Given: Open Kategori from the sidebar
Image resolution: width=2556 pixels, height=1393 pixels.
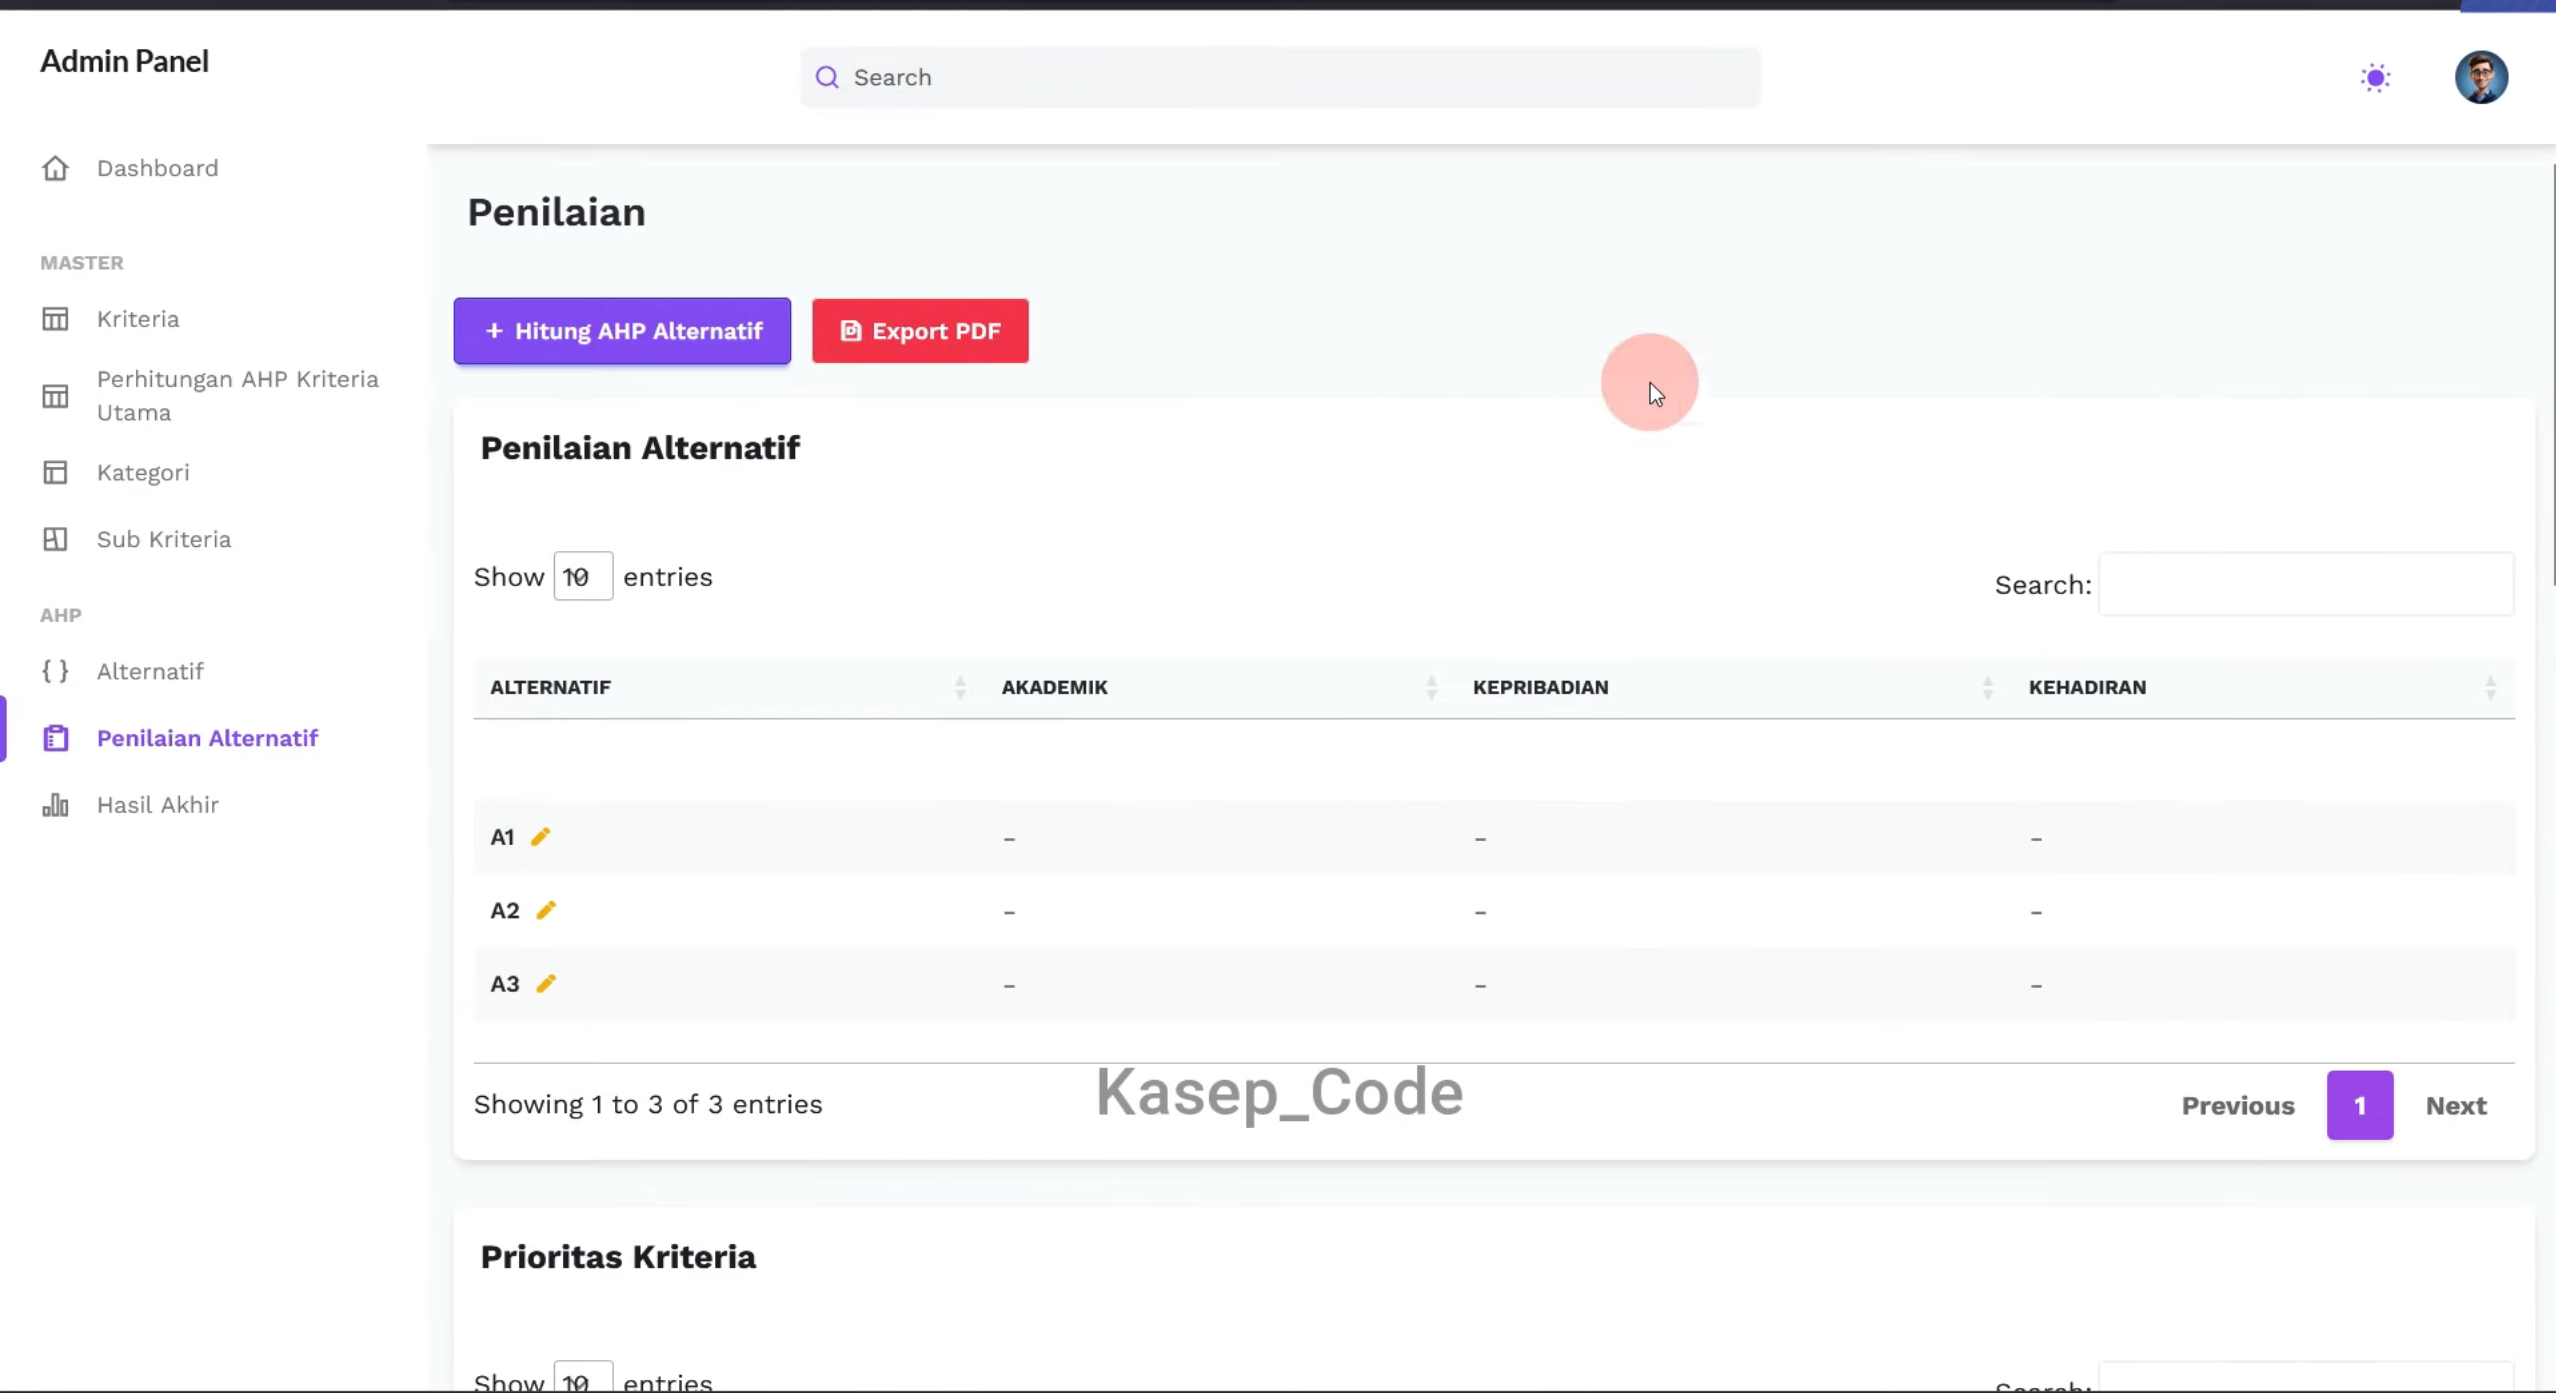Looking at the screenshot, I should [x=143, y=472].
